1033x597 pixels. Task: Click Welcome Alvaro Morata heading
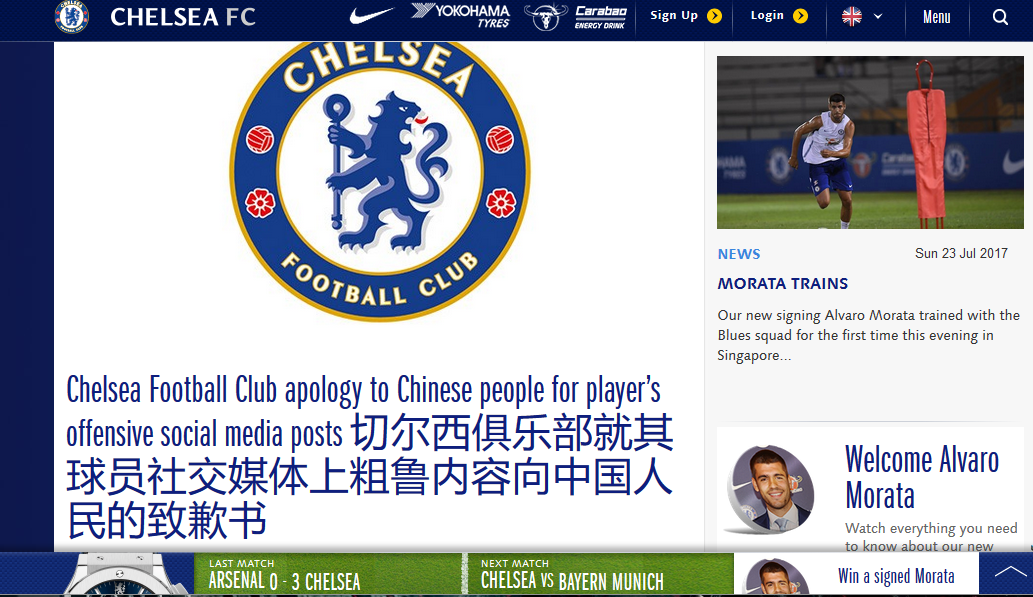click(922, 478)
